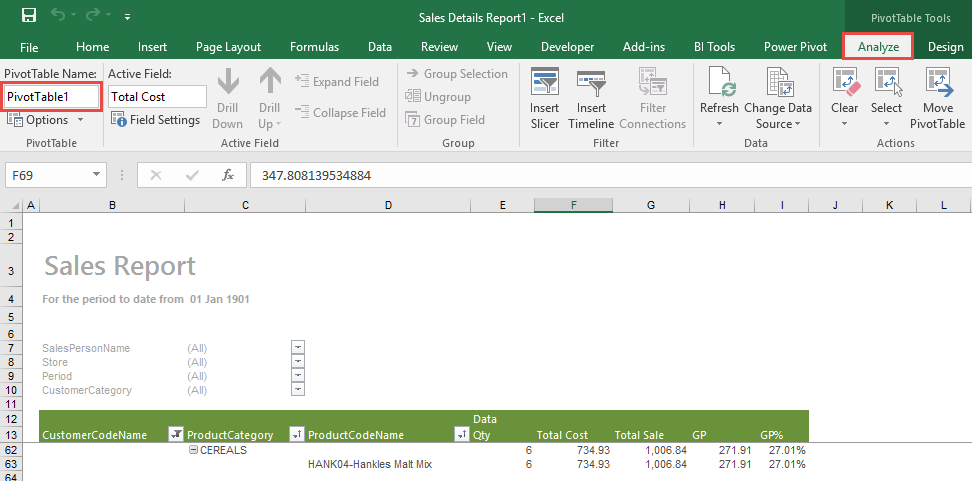Open the CustomerCodeName column filter button
972x481 pixels.
coord(176,435)
